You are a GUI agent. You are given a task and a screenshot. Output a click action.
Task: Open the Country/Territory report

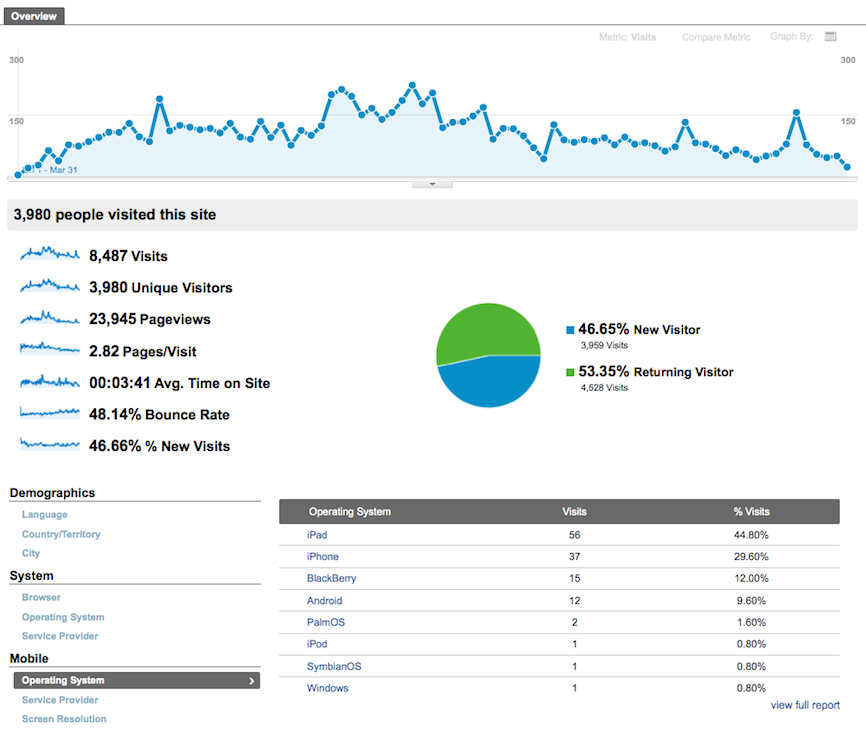pos(61,534)
